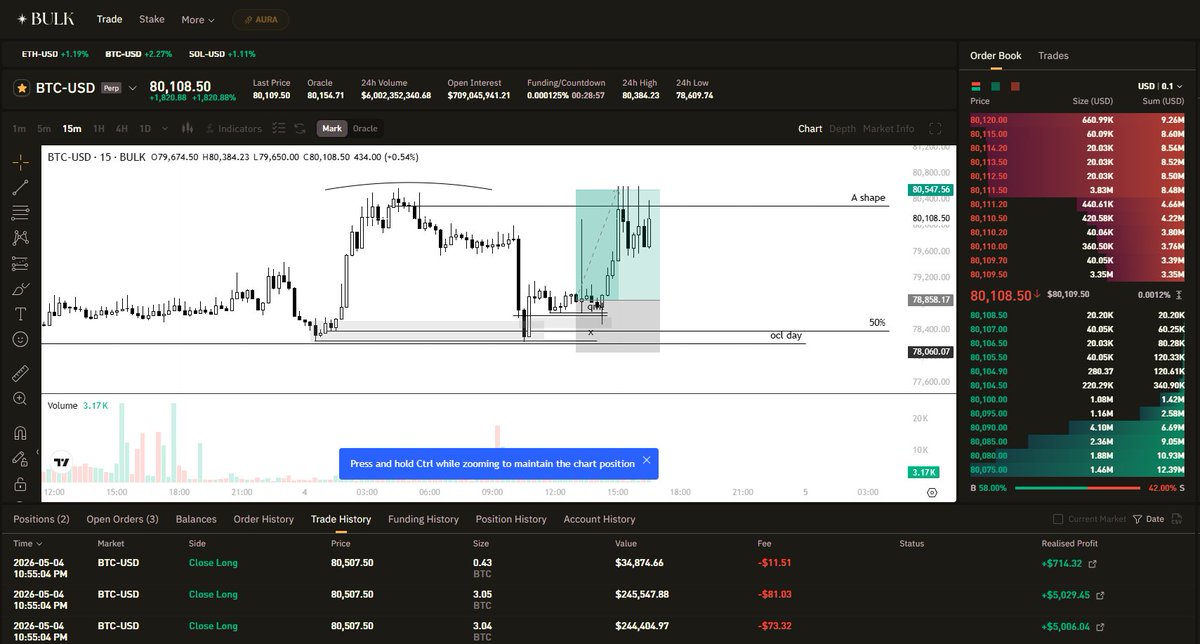The height and width of the screenshot is (644, 1200).
Task: Show only asks red order book view
Action: [x=1015, y=86]
